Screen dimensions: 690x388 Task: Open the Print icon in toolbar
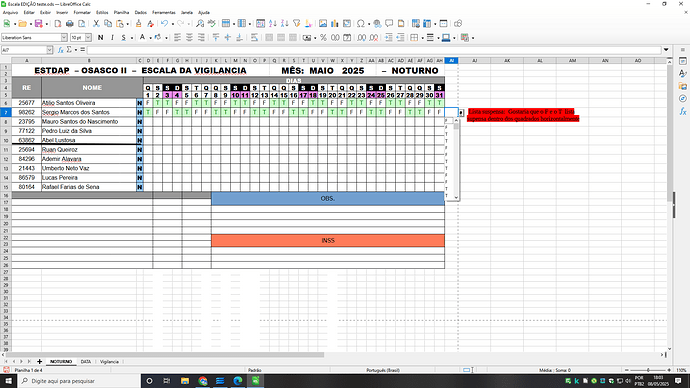tap(70, 24)
